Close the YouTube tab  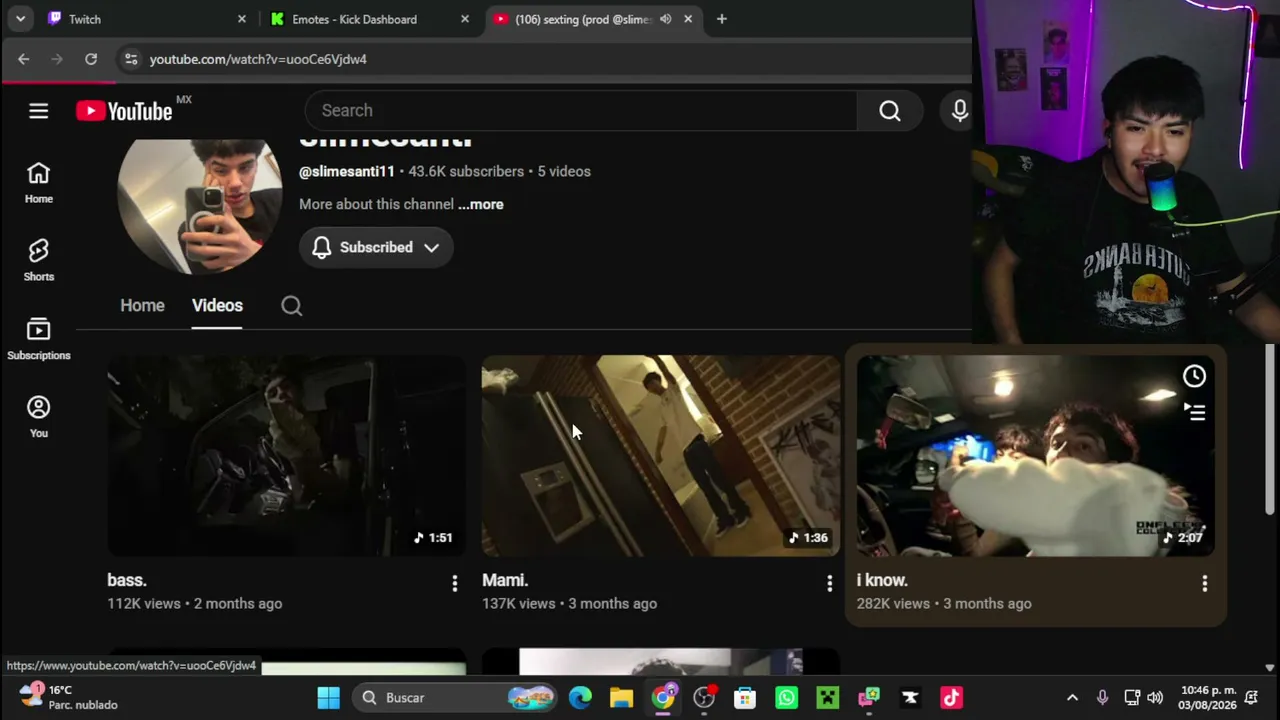tap(687, 19)
